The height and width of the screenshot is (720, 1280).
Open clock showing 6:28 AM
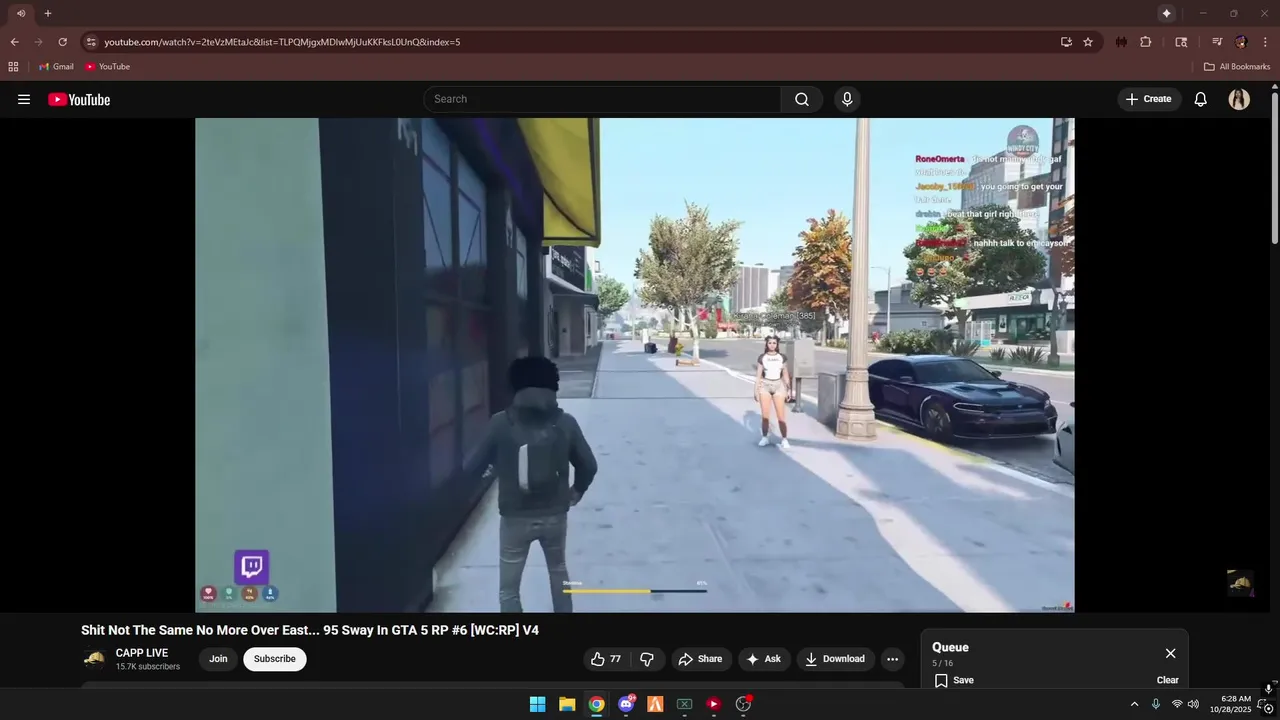pyautogui.click(x=1231, y=704)
